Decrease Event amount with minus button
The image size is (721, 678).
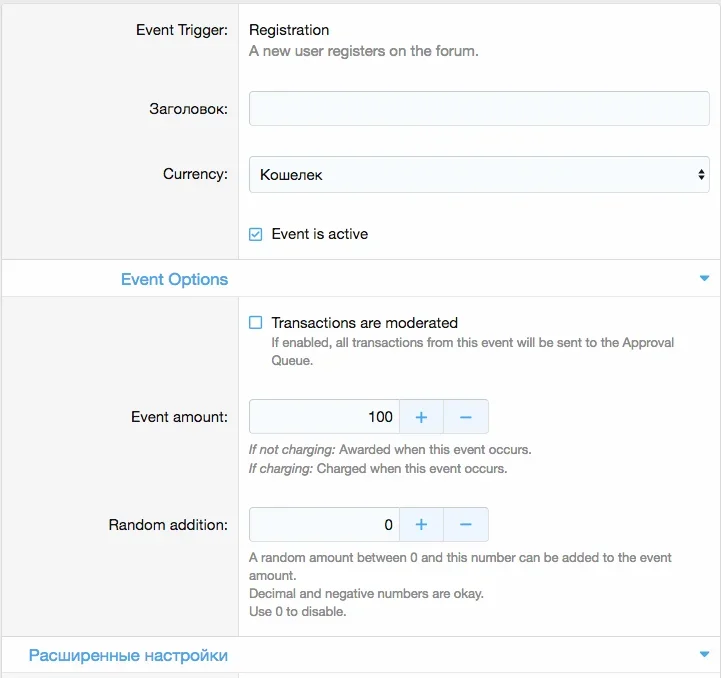(x=466, y=417)
